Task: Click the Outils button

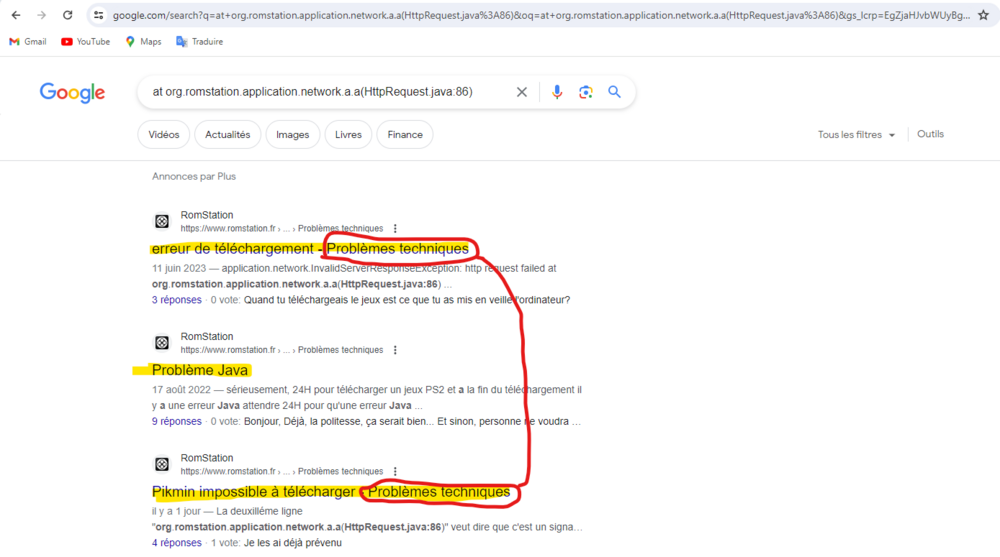Action: click(930, 134)
